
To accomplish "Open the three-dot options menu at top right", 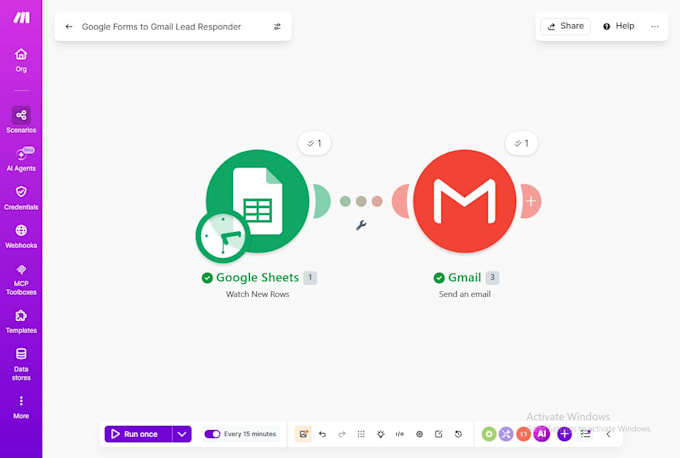I will [x=655, y=26].
